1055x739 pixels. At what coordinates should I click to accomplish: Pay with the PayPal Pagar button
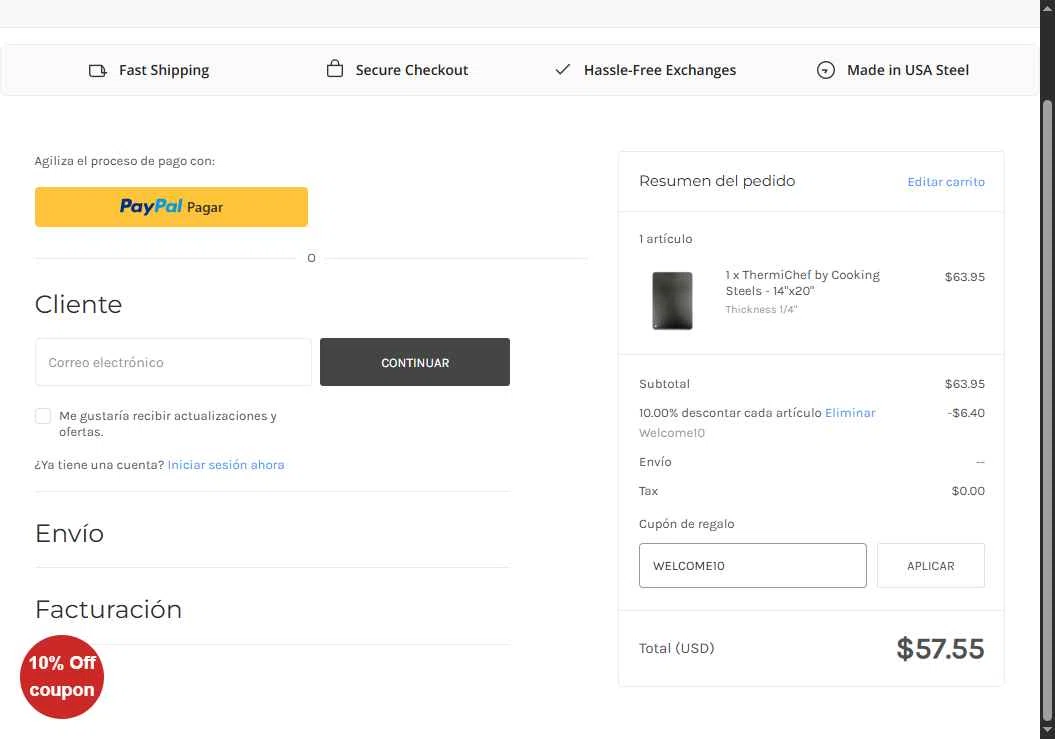point(172,207)
